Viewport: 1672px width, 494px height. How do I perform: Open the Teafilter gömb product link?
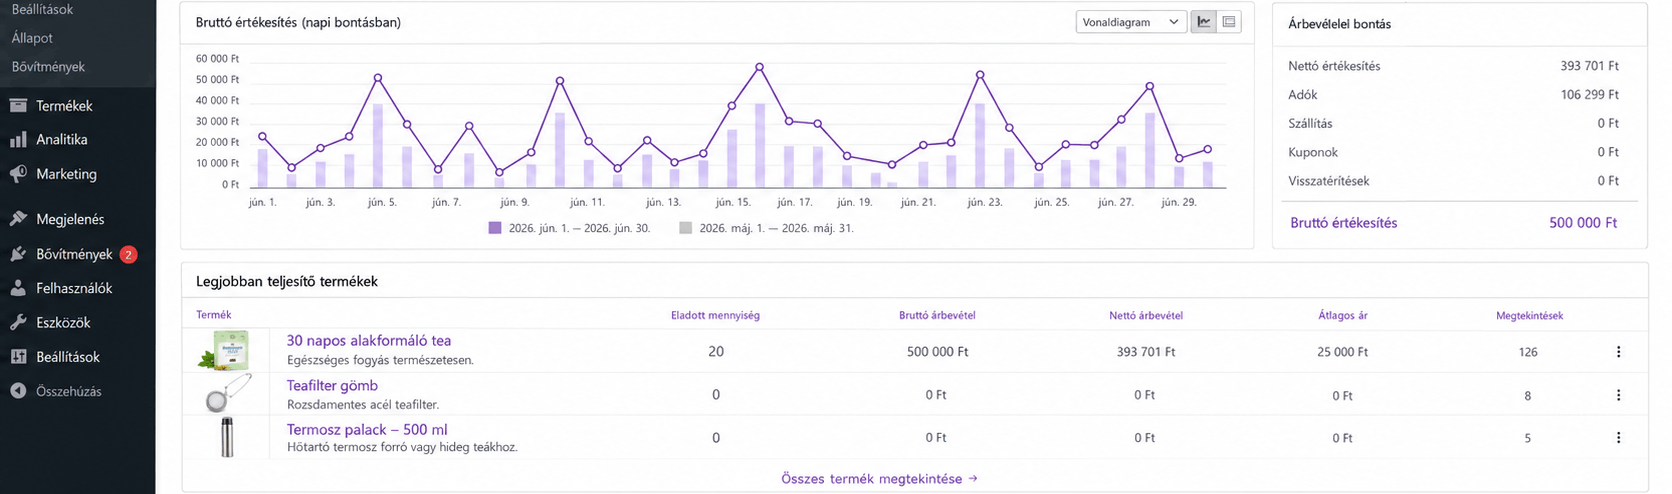tap(332, 385)
